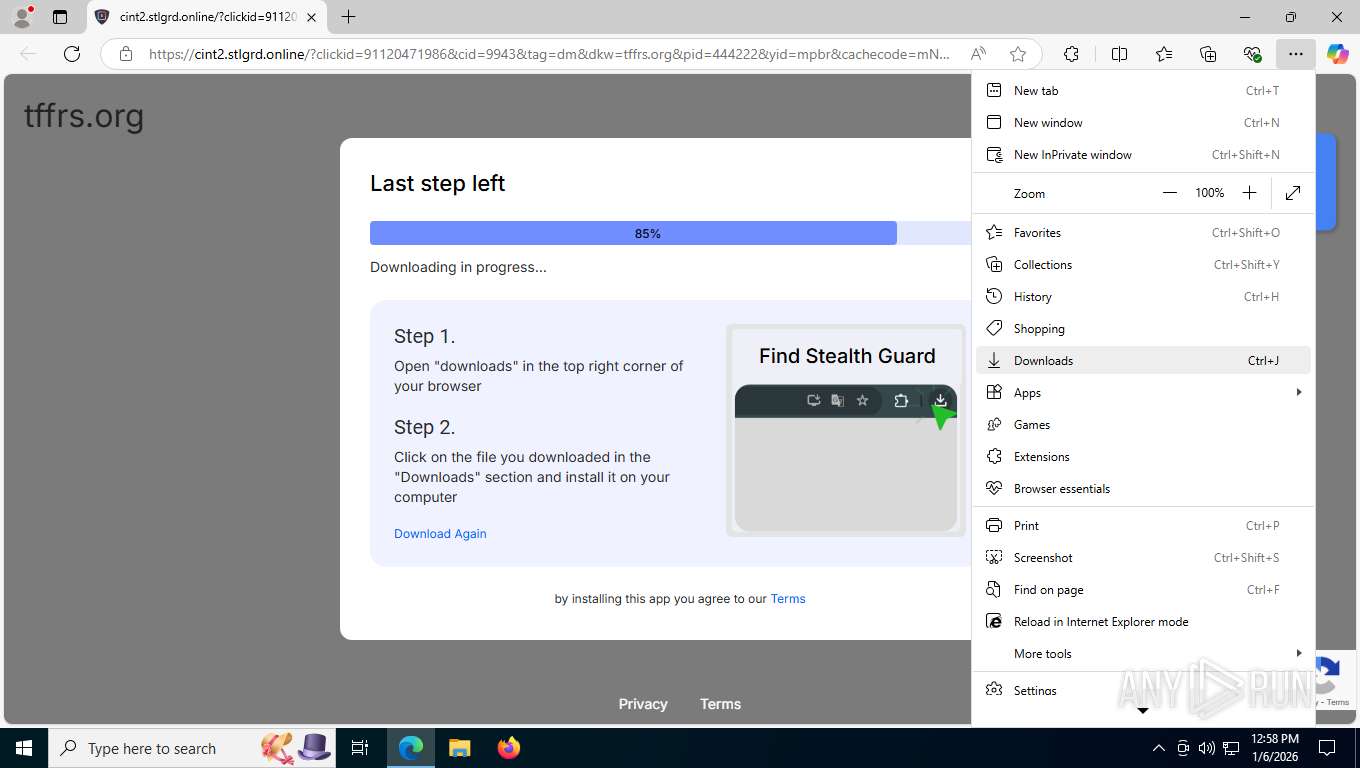Expand the Apps submenu arrow
Viewport: 1360px width, 768px height.
tap(1299, 393)
